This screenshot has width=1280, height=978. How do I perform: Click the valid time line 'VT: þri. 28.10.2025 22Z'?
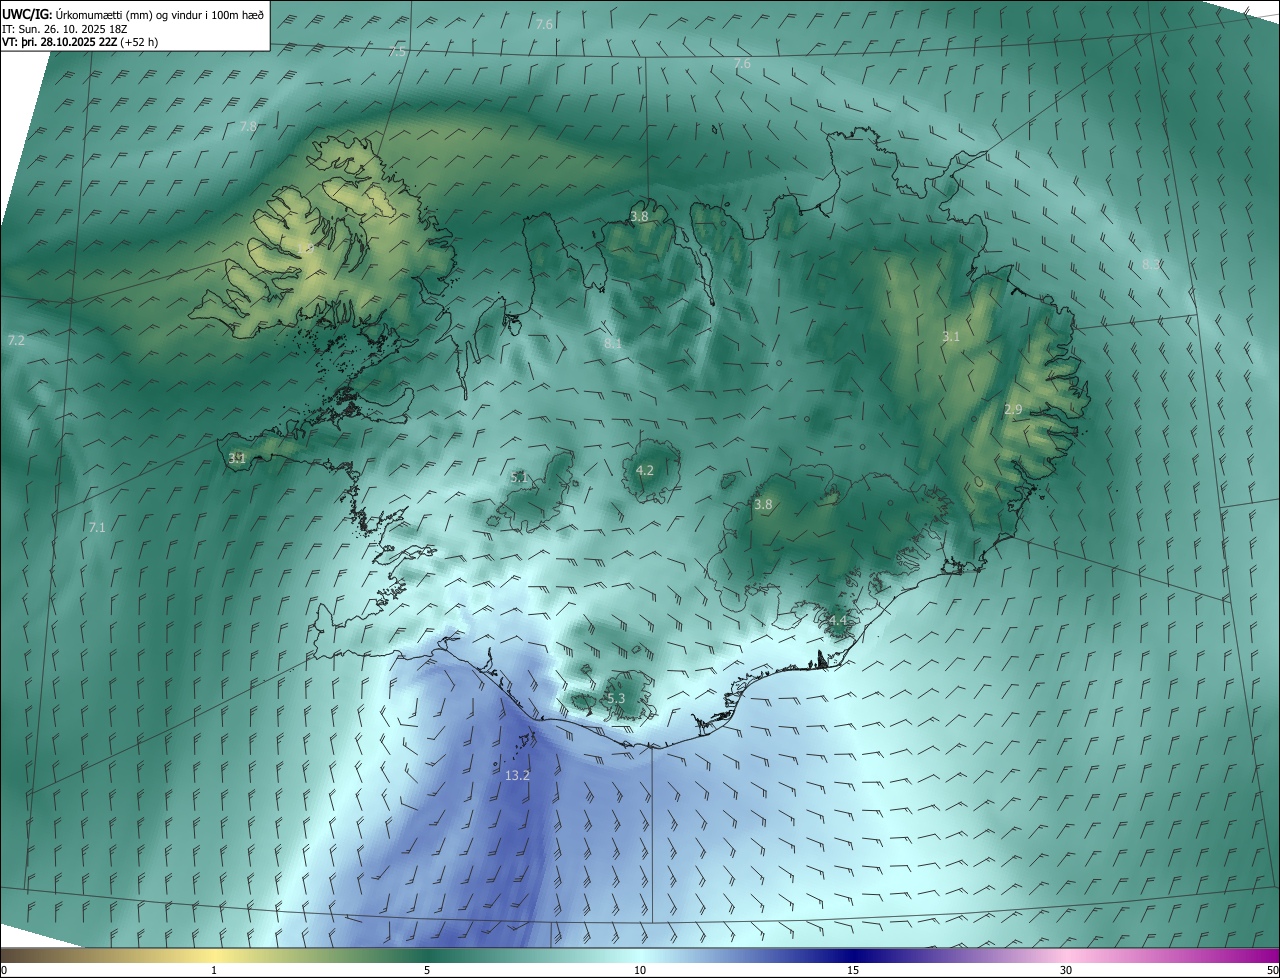click(x=59, y=42)
